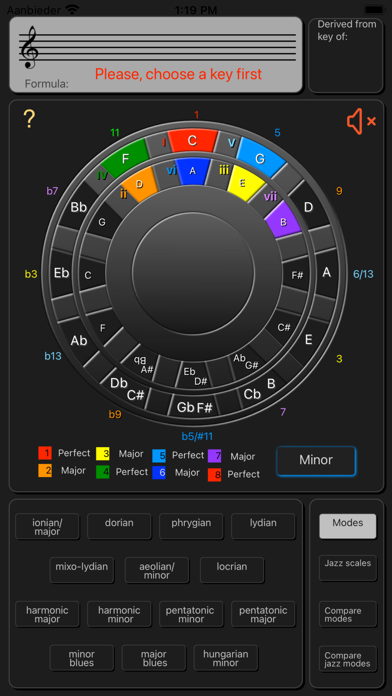Click the treble clef on the staff
The height and width of the screenshot is (696, 392).
pos(29,47)
